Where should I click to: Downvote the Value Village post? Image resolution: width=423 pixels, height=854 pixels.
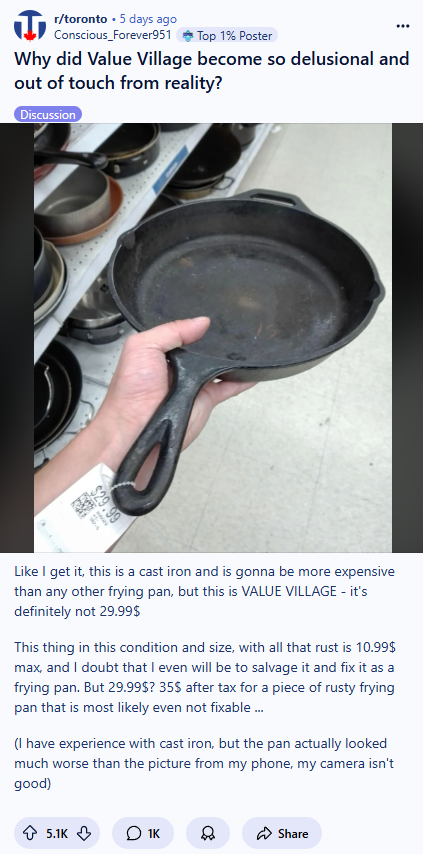84,833
